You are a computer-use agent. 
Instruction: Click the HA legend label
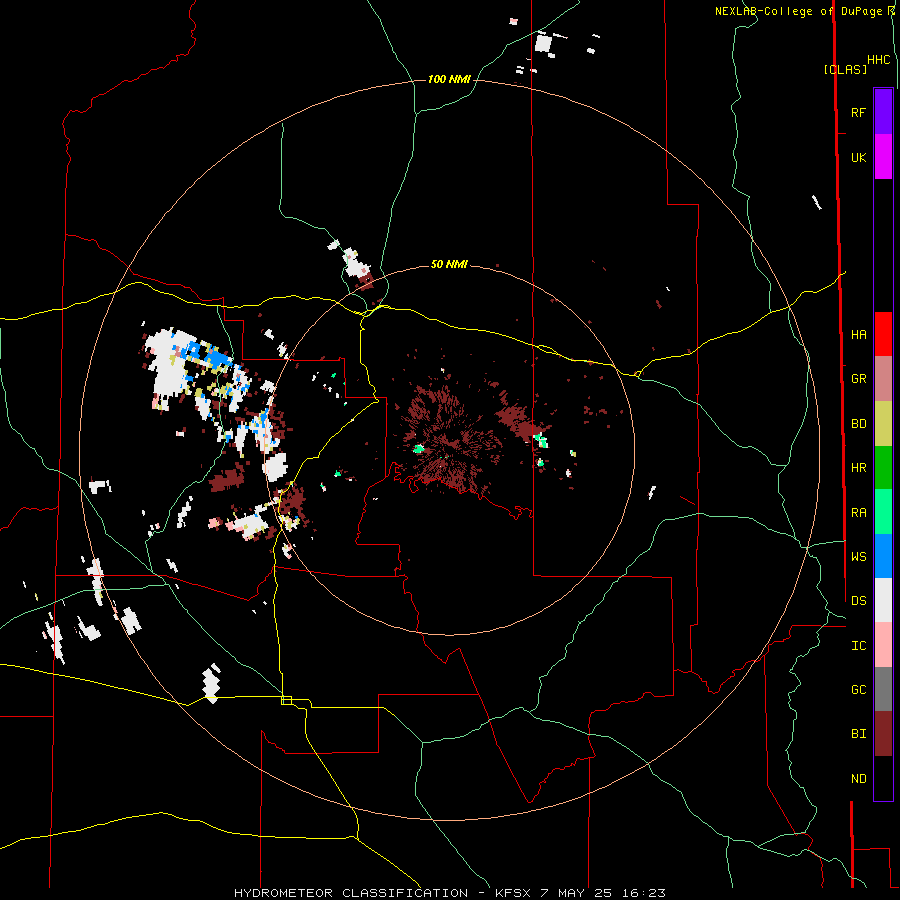point(858,335)
